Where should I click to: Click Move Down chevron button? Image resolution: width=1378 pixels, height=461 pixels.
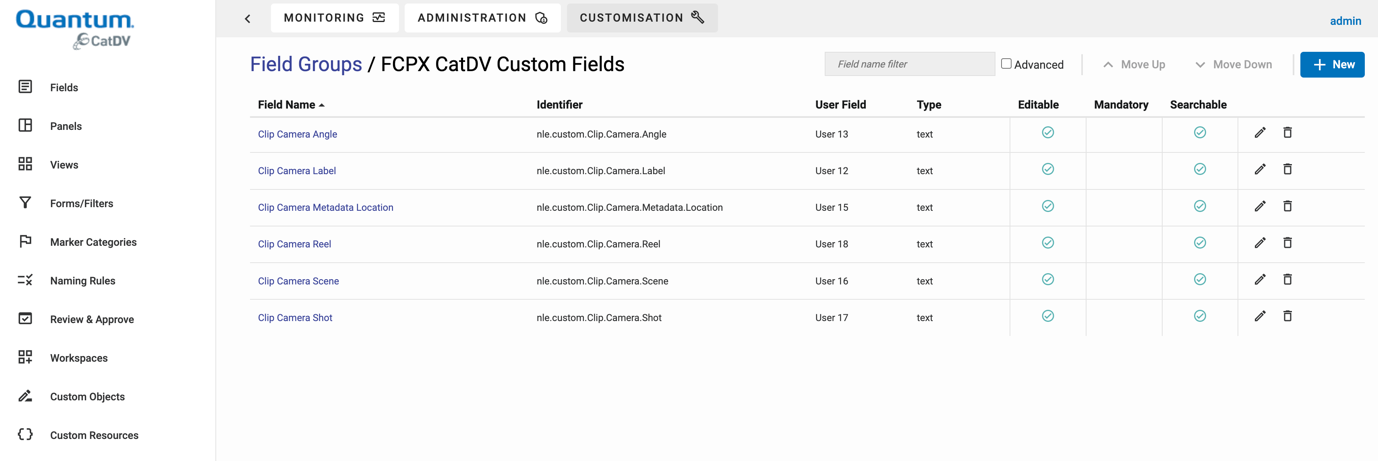coord(1233,65)
